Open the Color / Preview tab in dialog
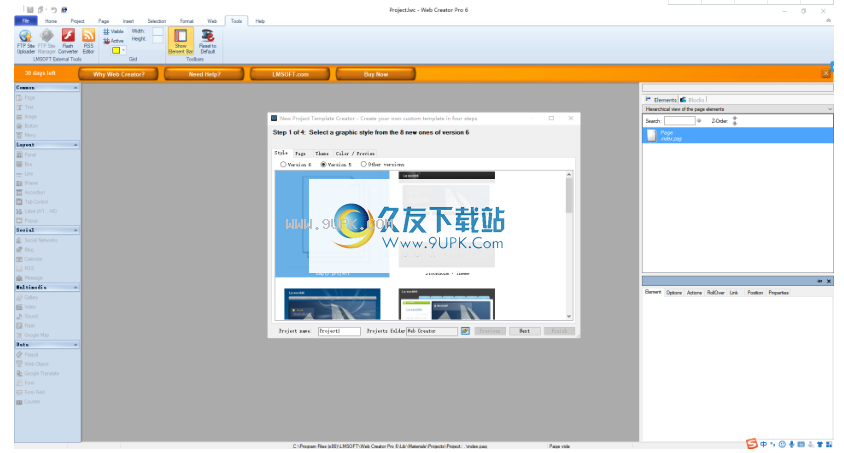This screenshot has width=844, height=453. tap(355, 153)
